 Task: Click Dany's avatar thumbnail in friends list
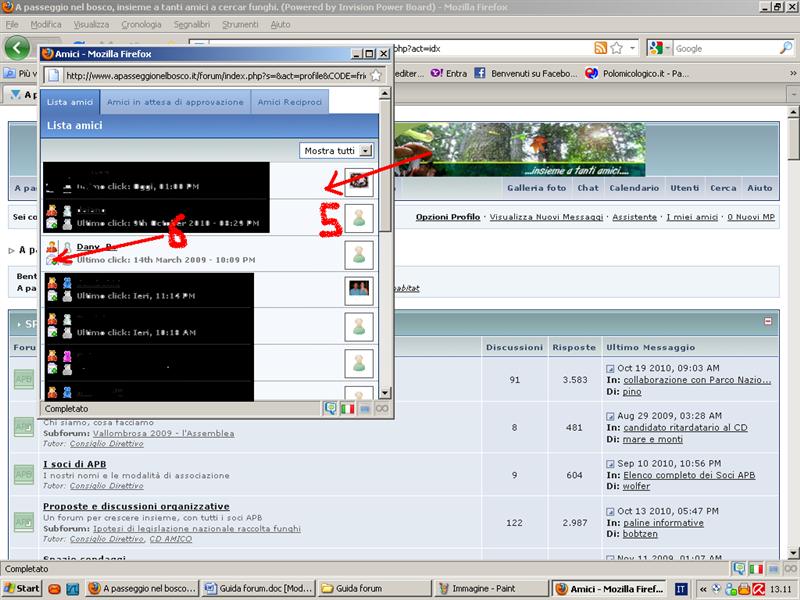pyautogui.click(x=359, y=254)
